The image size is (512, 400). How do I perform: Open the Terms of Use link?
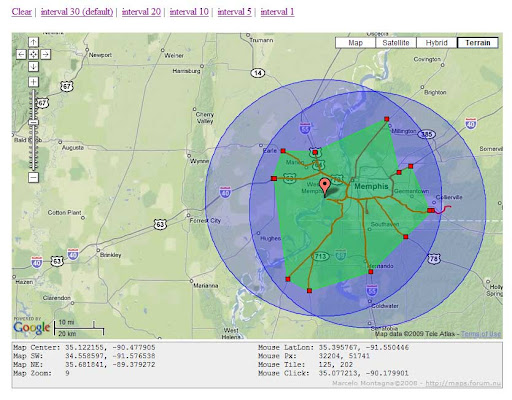click(481, 334)
